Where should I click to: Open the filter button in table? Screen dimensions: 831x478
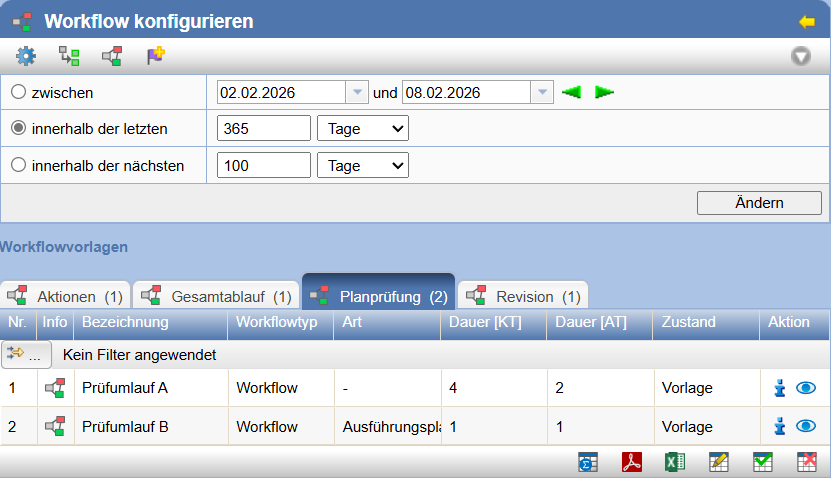(x=27, y=354)
